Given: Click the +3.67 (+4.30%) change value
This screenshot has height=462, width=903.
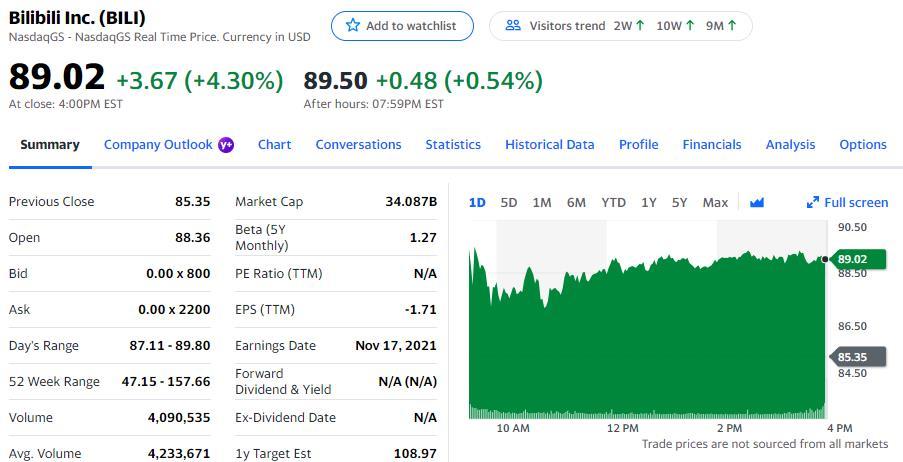Looking at the screenshot, I should pyautogui.click(x=200, y=81).
